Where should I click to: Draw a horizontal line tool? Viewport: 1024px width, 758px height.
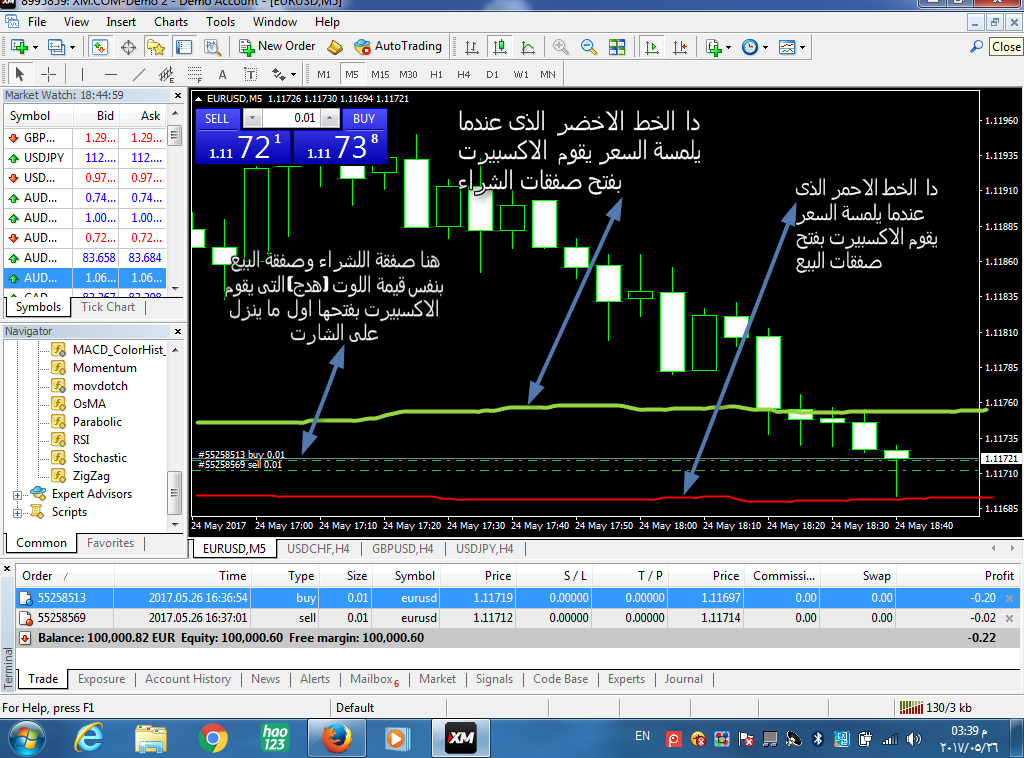click(111, 74)
